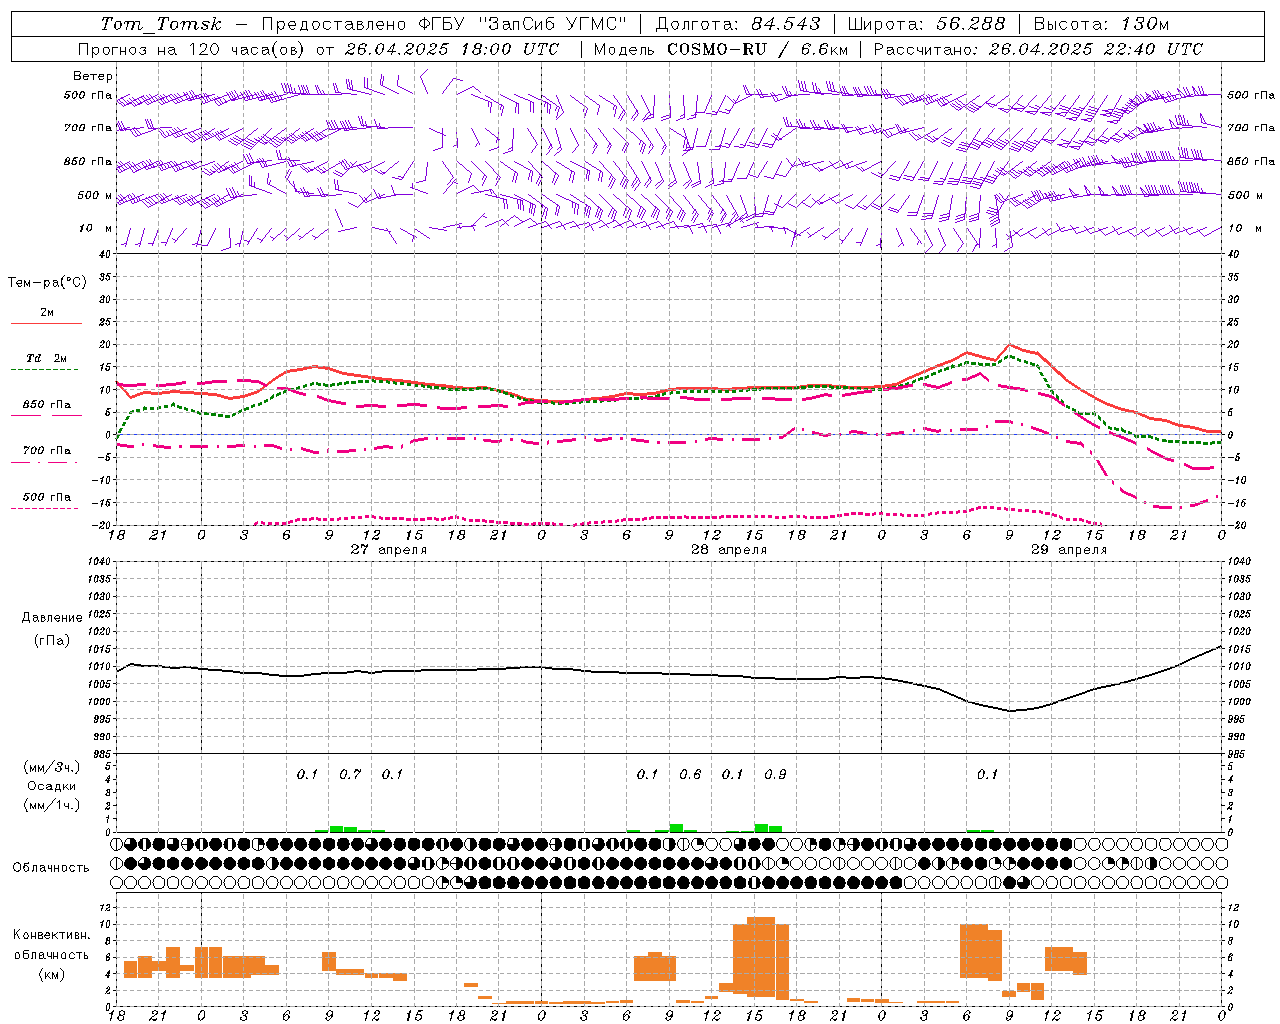Screen dimensions: 1280x1024
Task: Select the "(км)" unit under convective cloudiness
Action: pyautogui.click(x=52, y=974)
